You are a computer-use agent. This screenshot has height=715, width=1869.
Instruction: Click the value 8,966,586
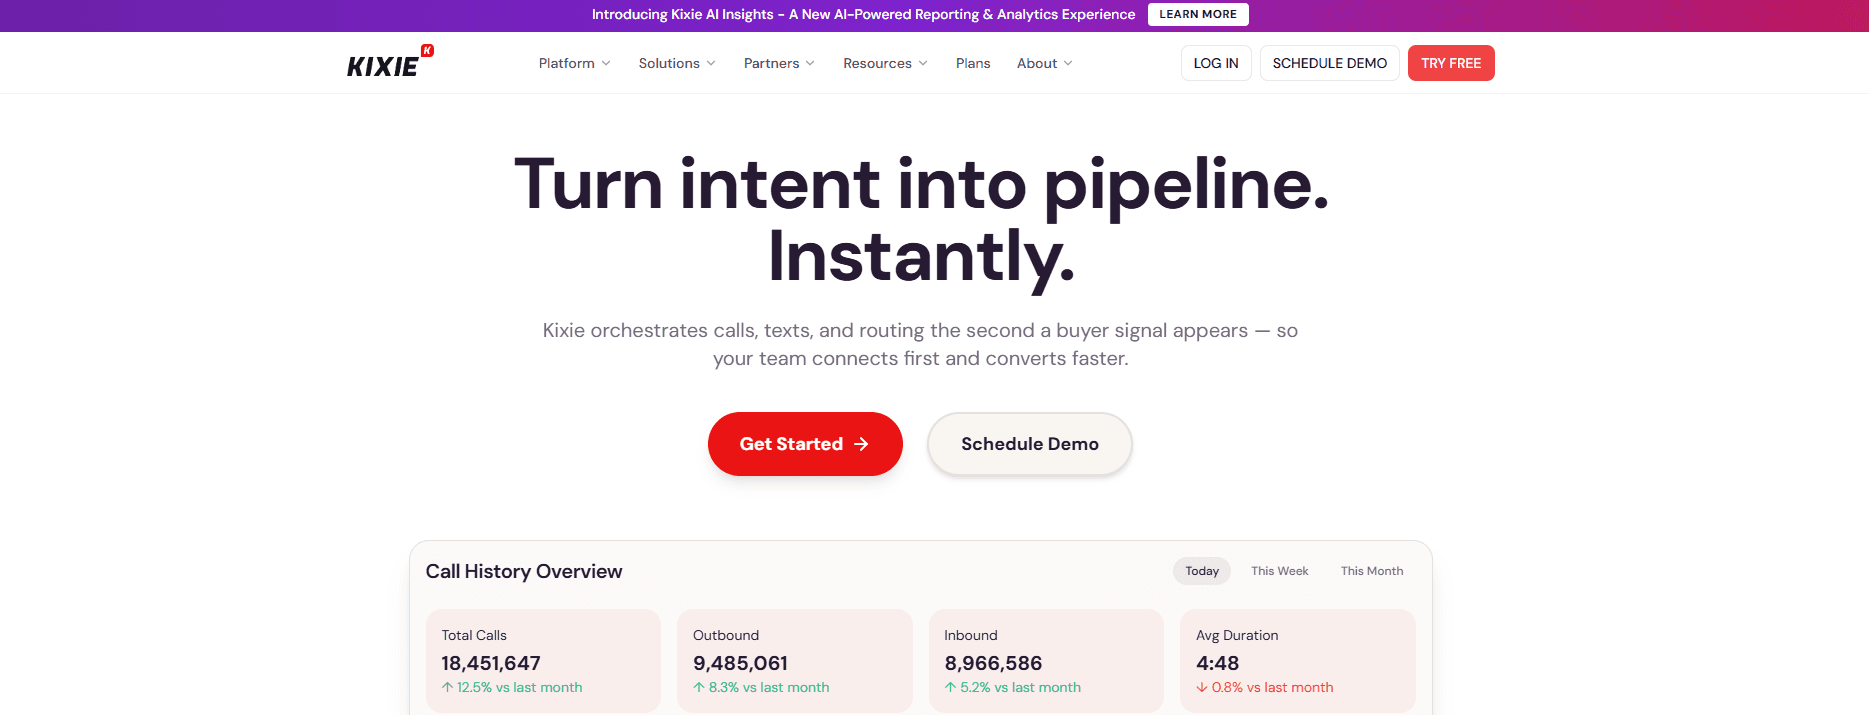[x=993, y=663]
